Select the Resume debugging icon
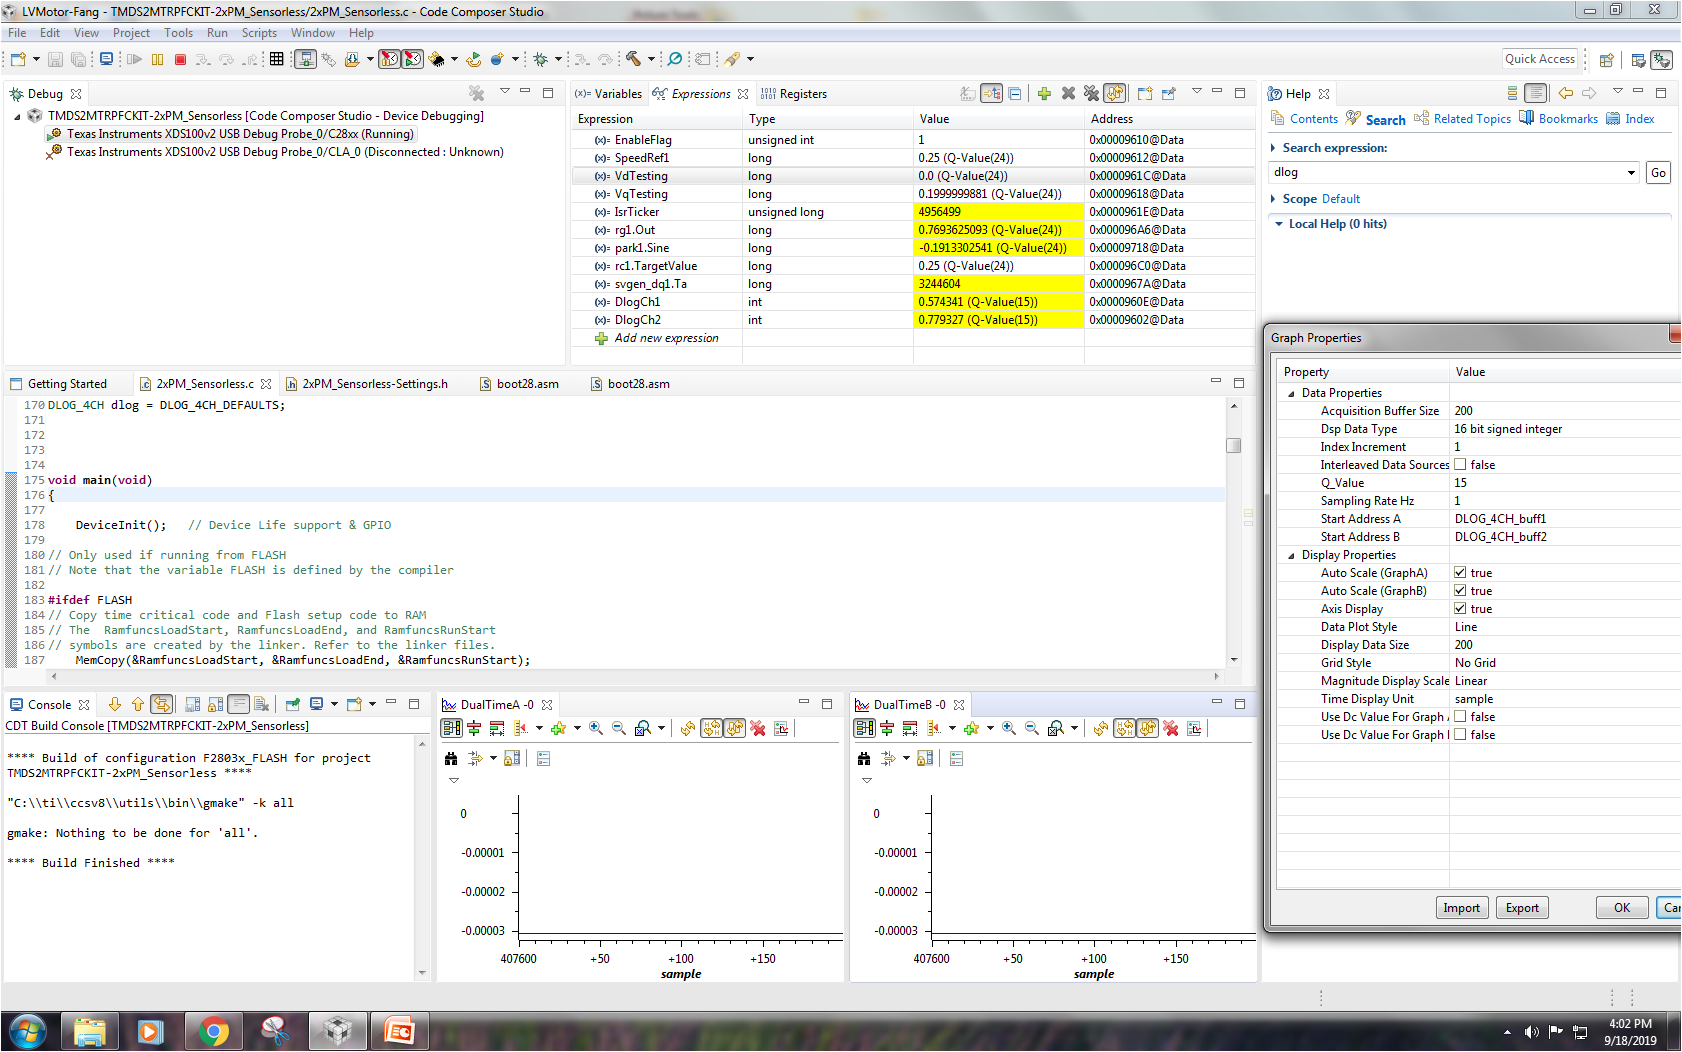This screenshot has width=1682, height=1052. click(x=134, y=59)
